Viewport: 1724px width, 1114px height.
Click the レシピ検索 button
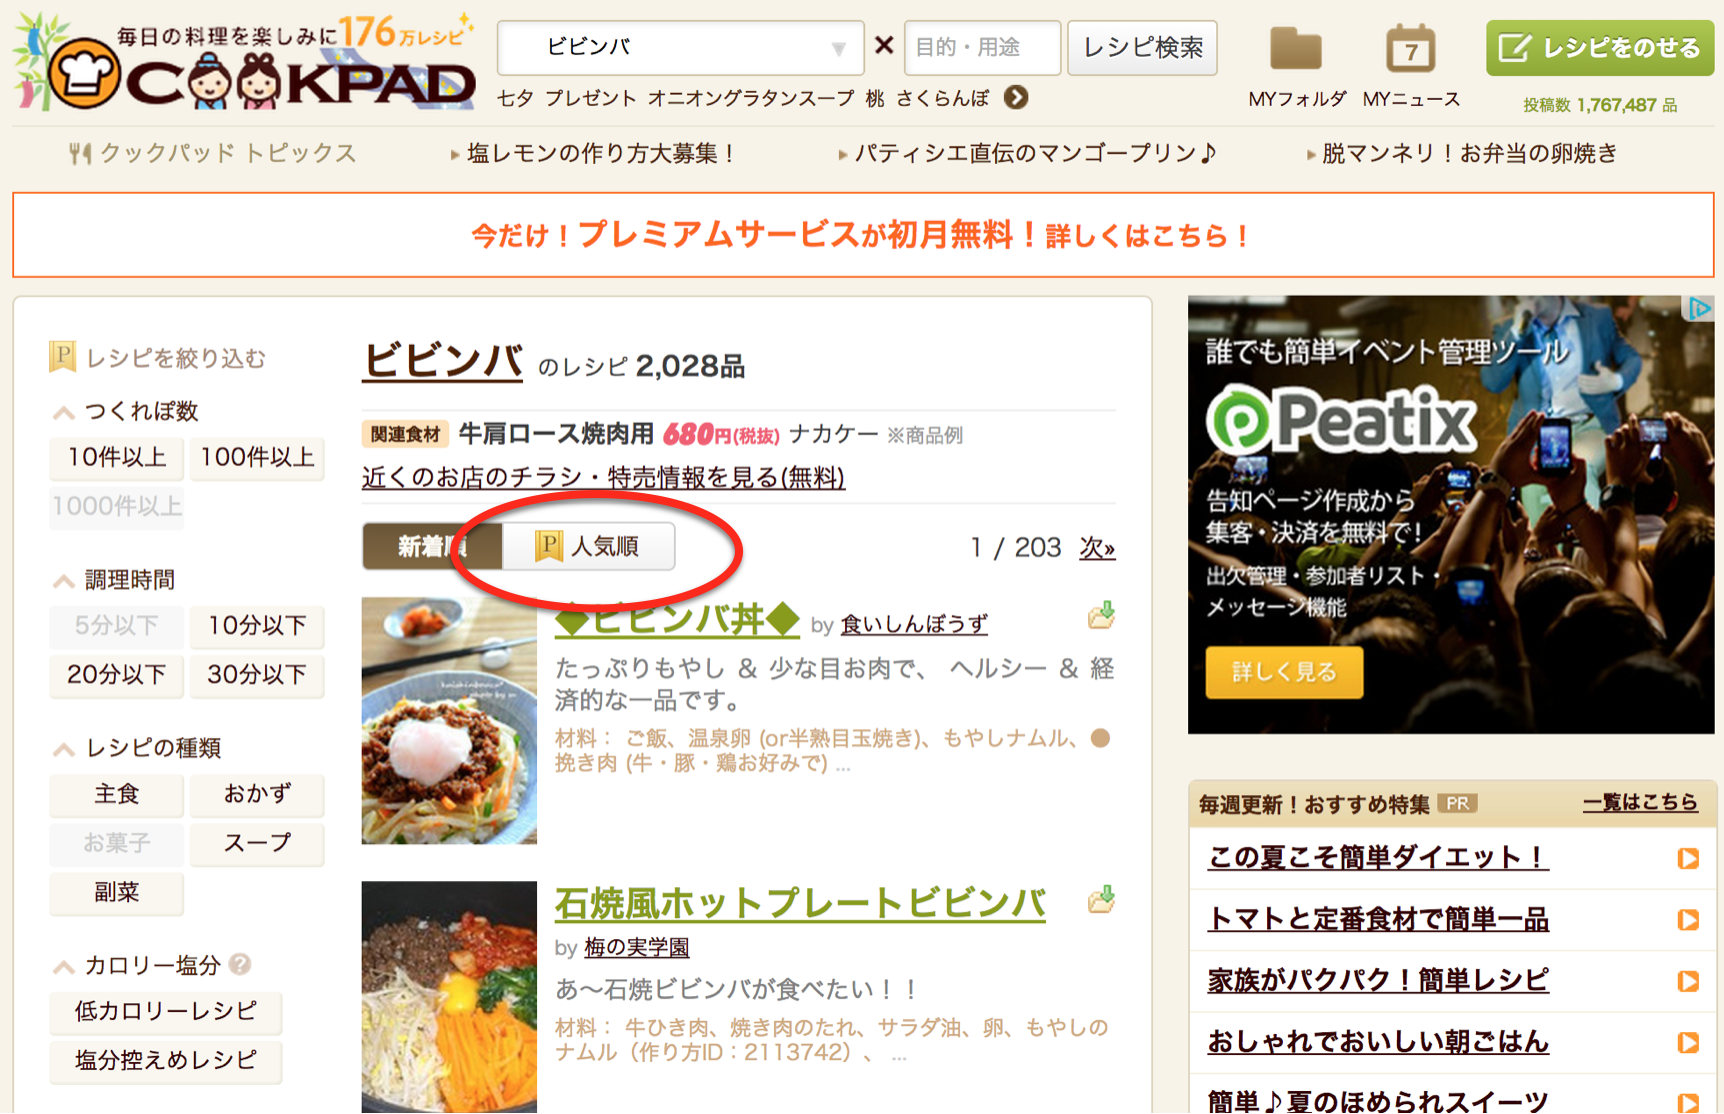(1142, 48)
